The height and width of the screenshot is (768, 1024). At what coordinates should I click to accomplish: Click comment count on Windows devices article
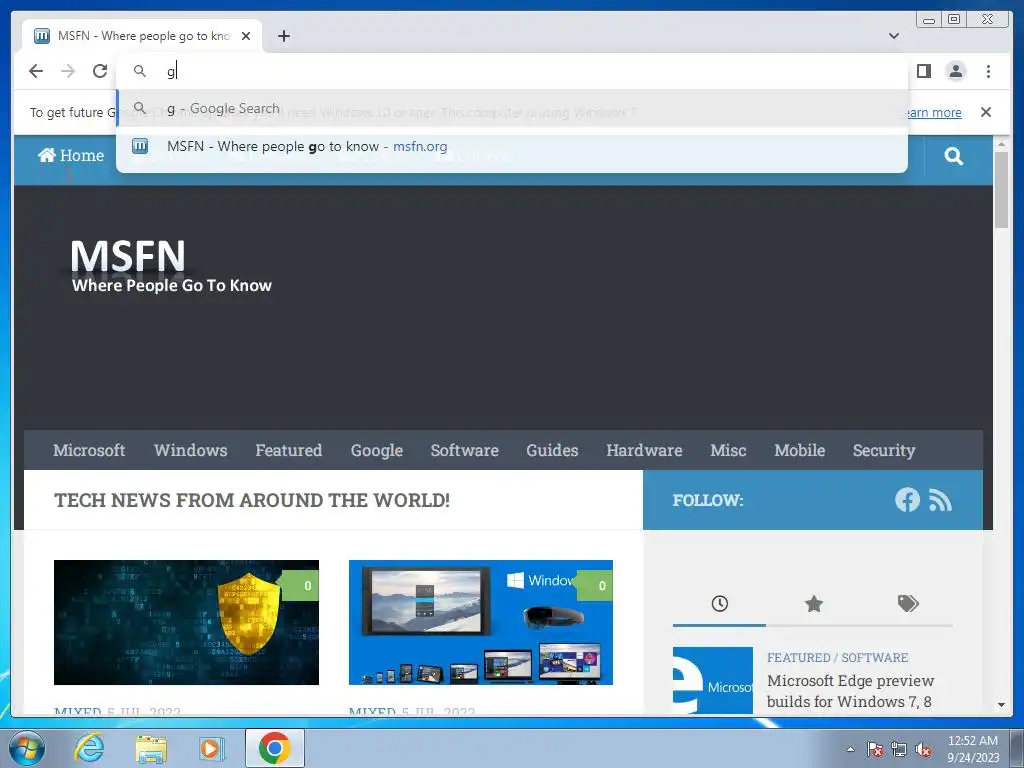pos(597,586)
